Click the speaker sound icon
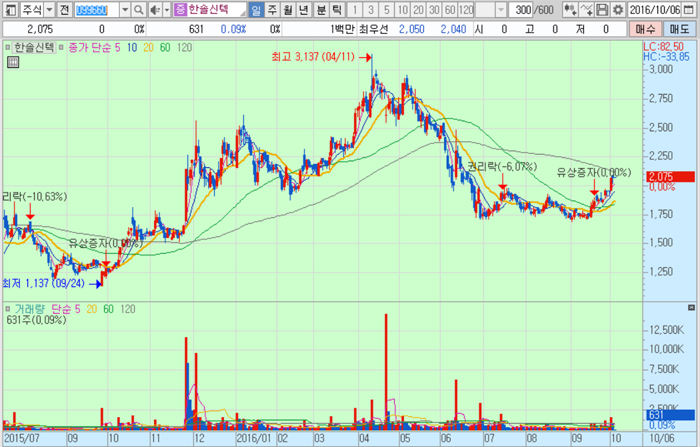The width and height of the screenshot is (700, 447). click(153, 10)
